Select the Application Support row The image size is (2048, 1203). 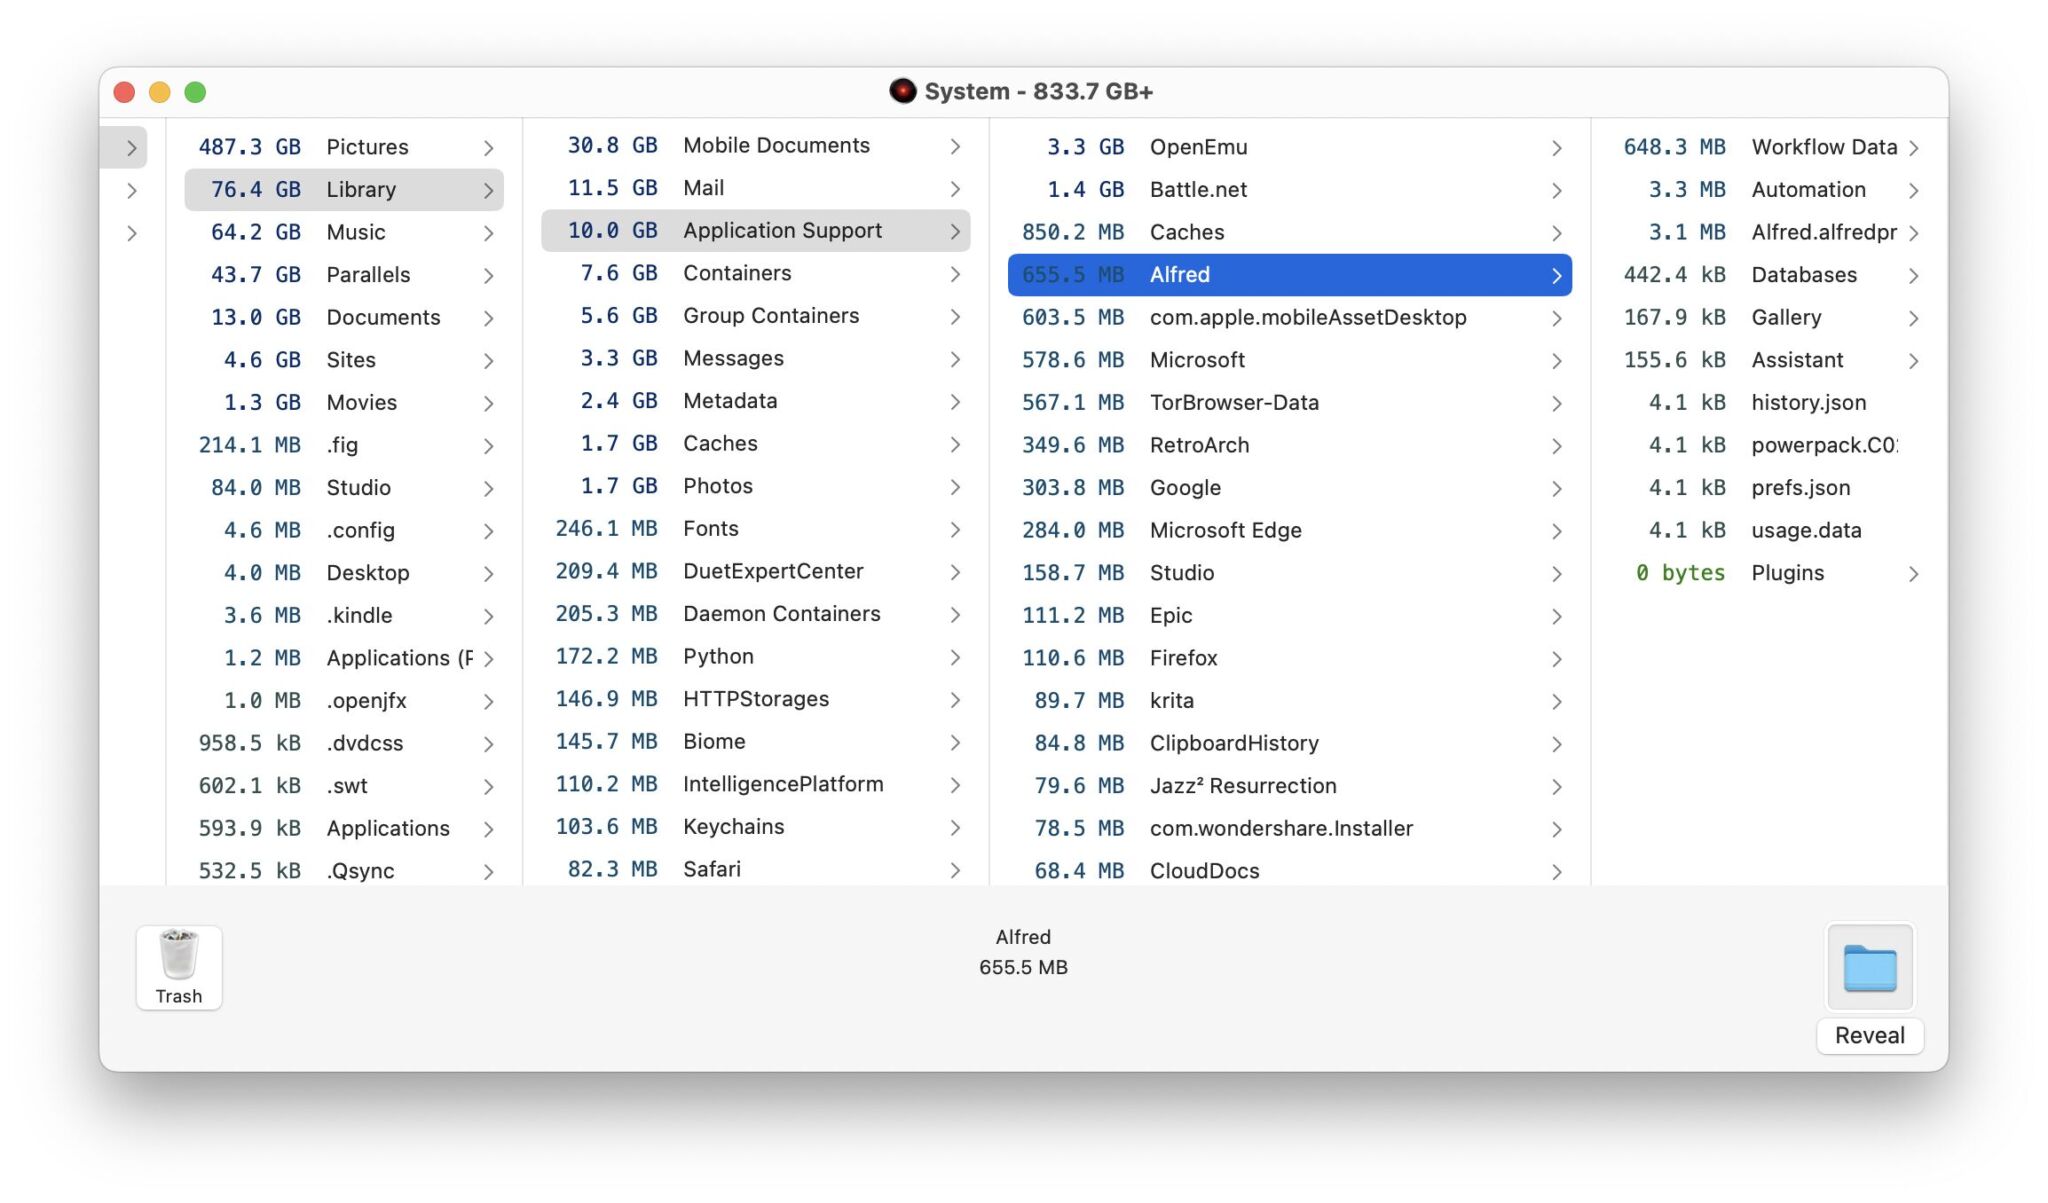click(x=755, y=231)
